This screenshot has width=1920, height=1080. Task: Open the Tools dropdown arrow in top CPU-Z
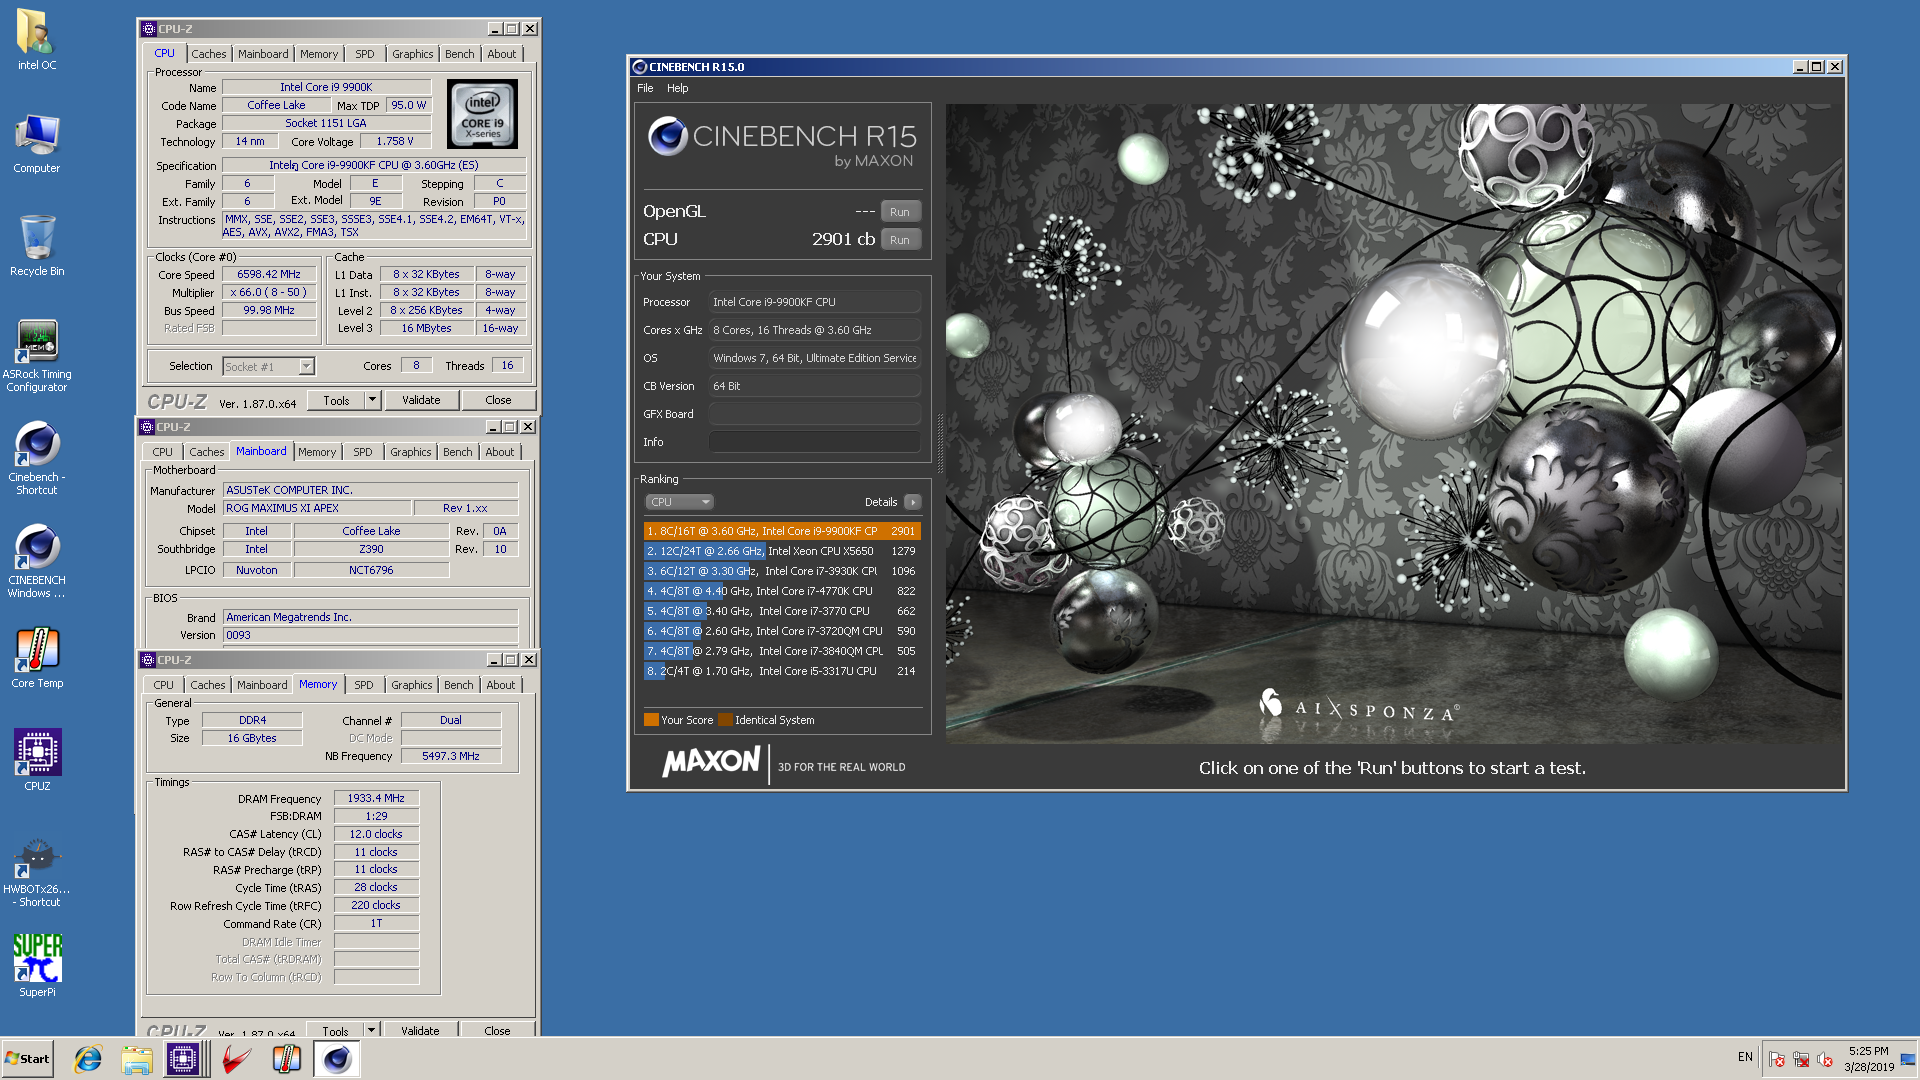[372, 400]
